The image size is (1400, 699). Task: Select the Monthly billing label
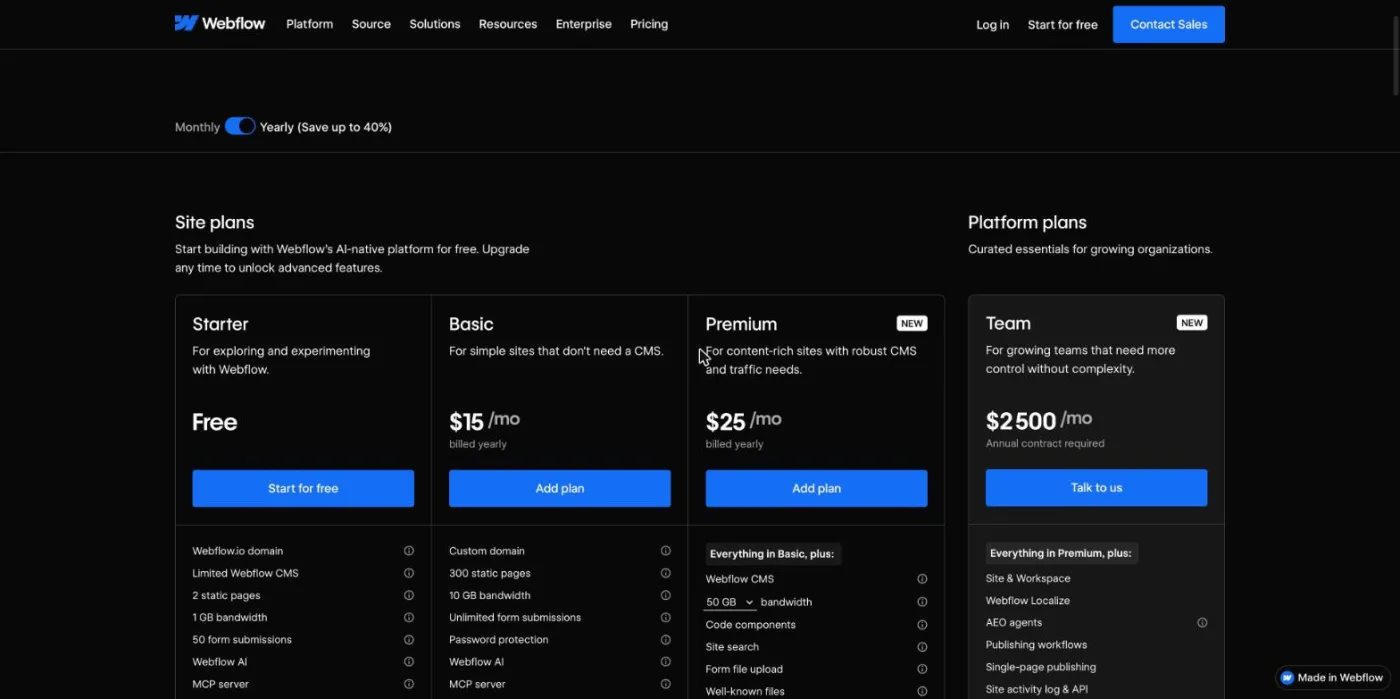(x=197, y=127)
